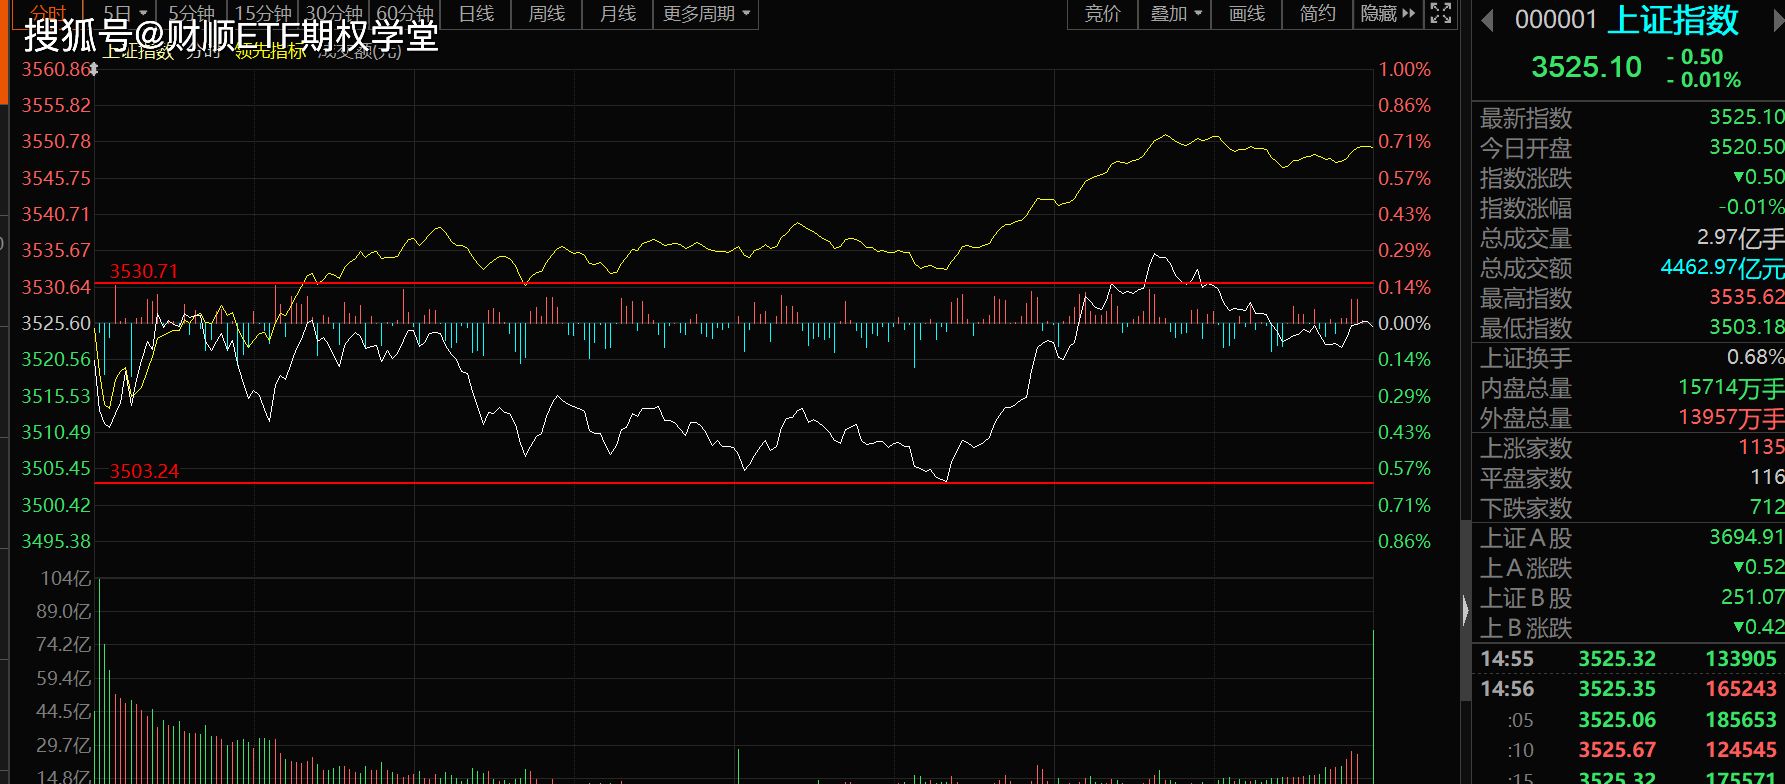Enable the 画线 drawing tool

(1246, 14)
